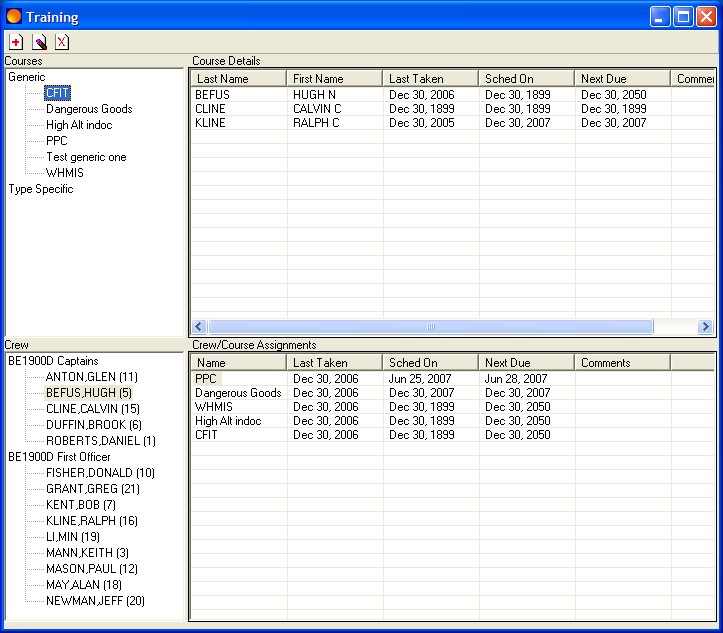Select the CLINE row in Course Details

pyautogui.click(x=452, y=109)
